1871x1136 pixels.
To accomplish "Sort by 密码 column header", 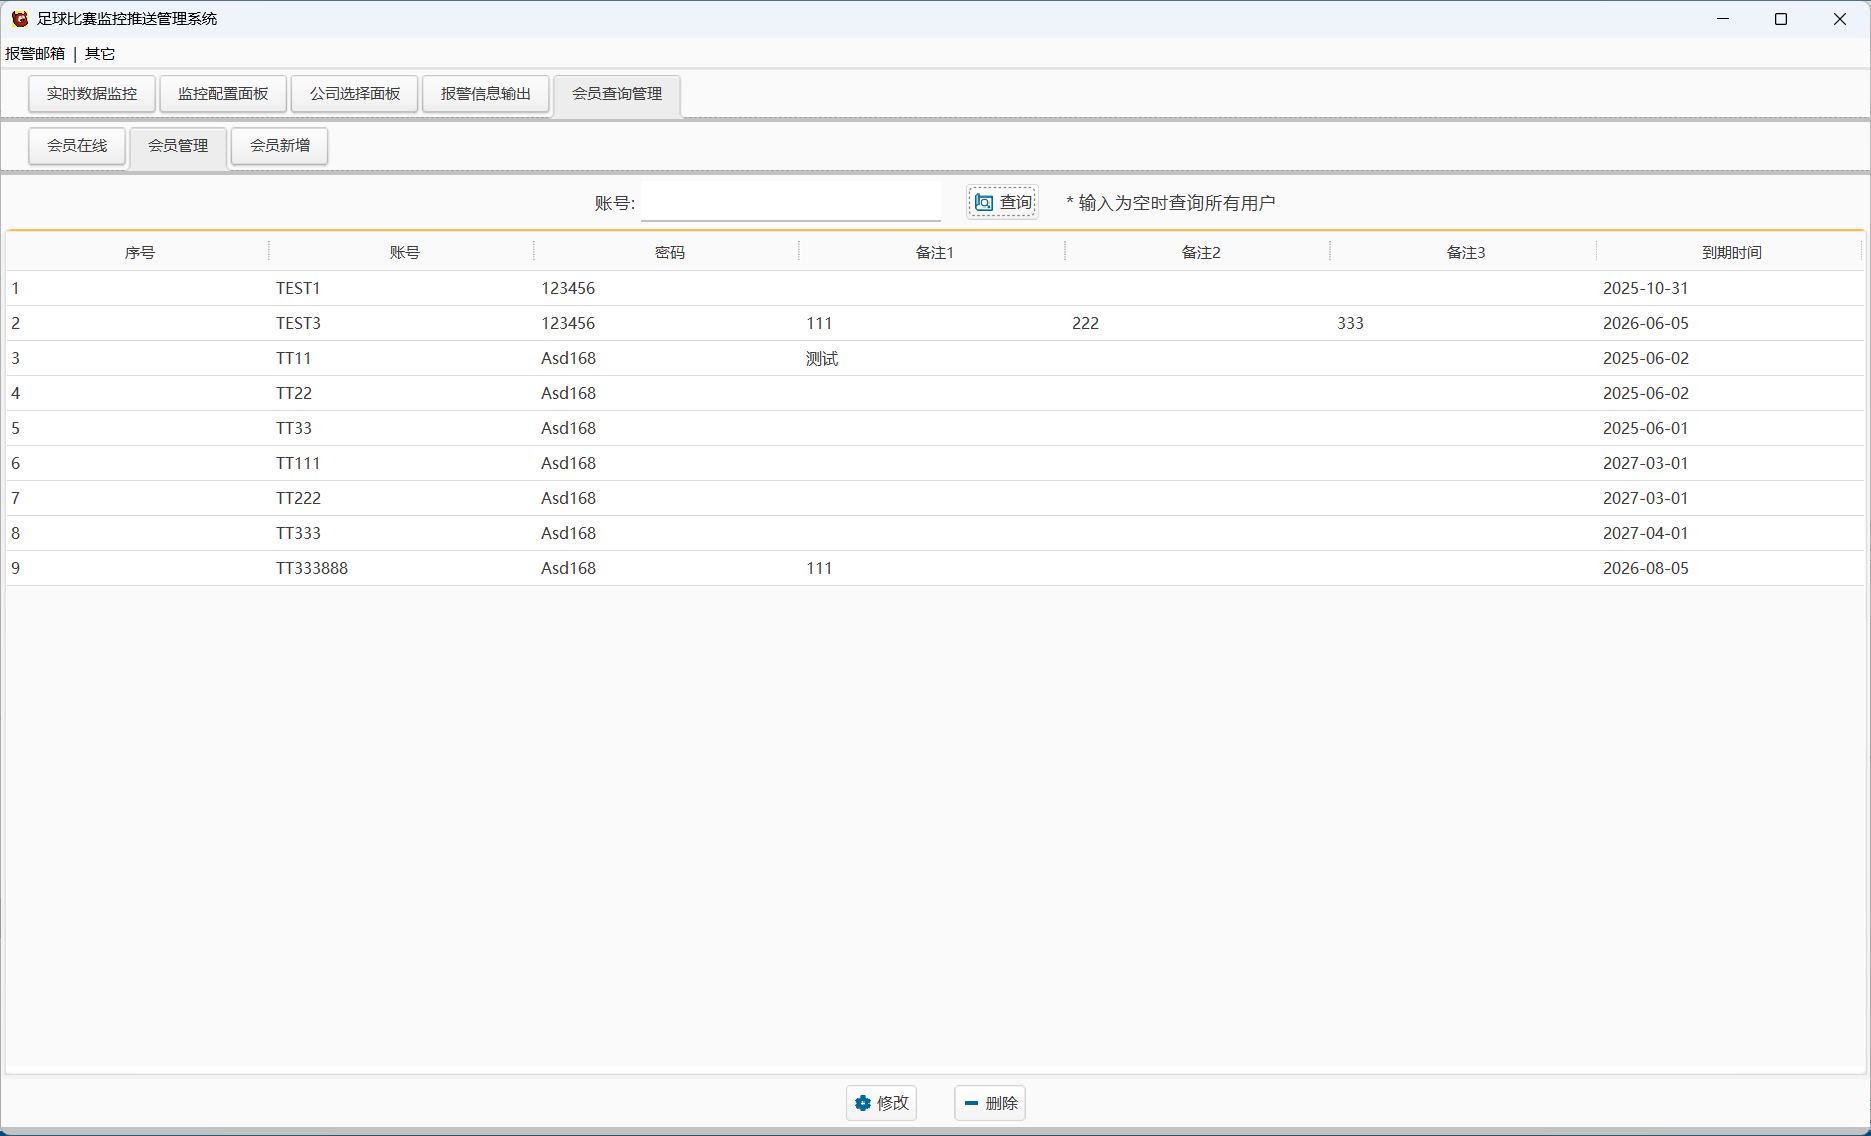I will [x=670, y=253].
